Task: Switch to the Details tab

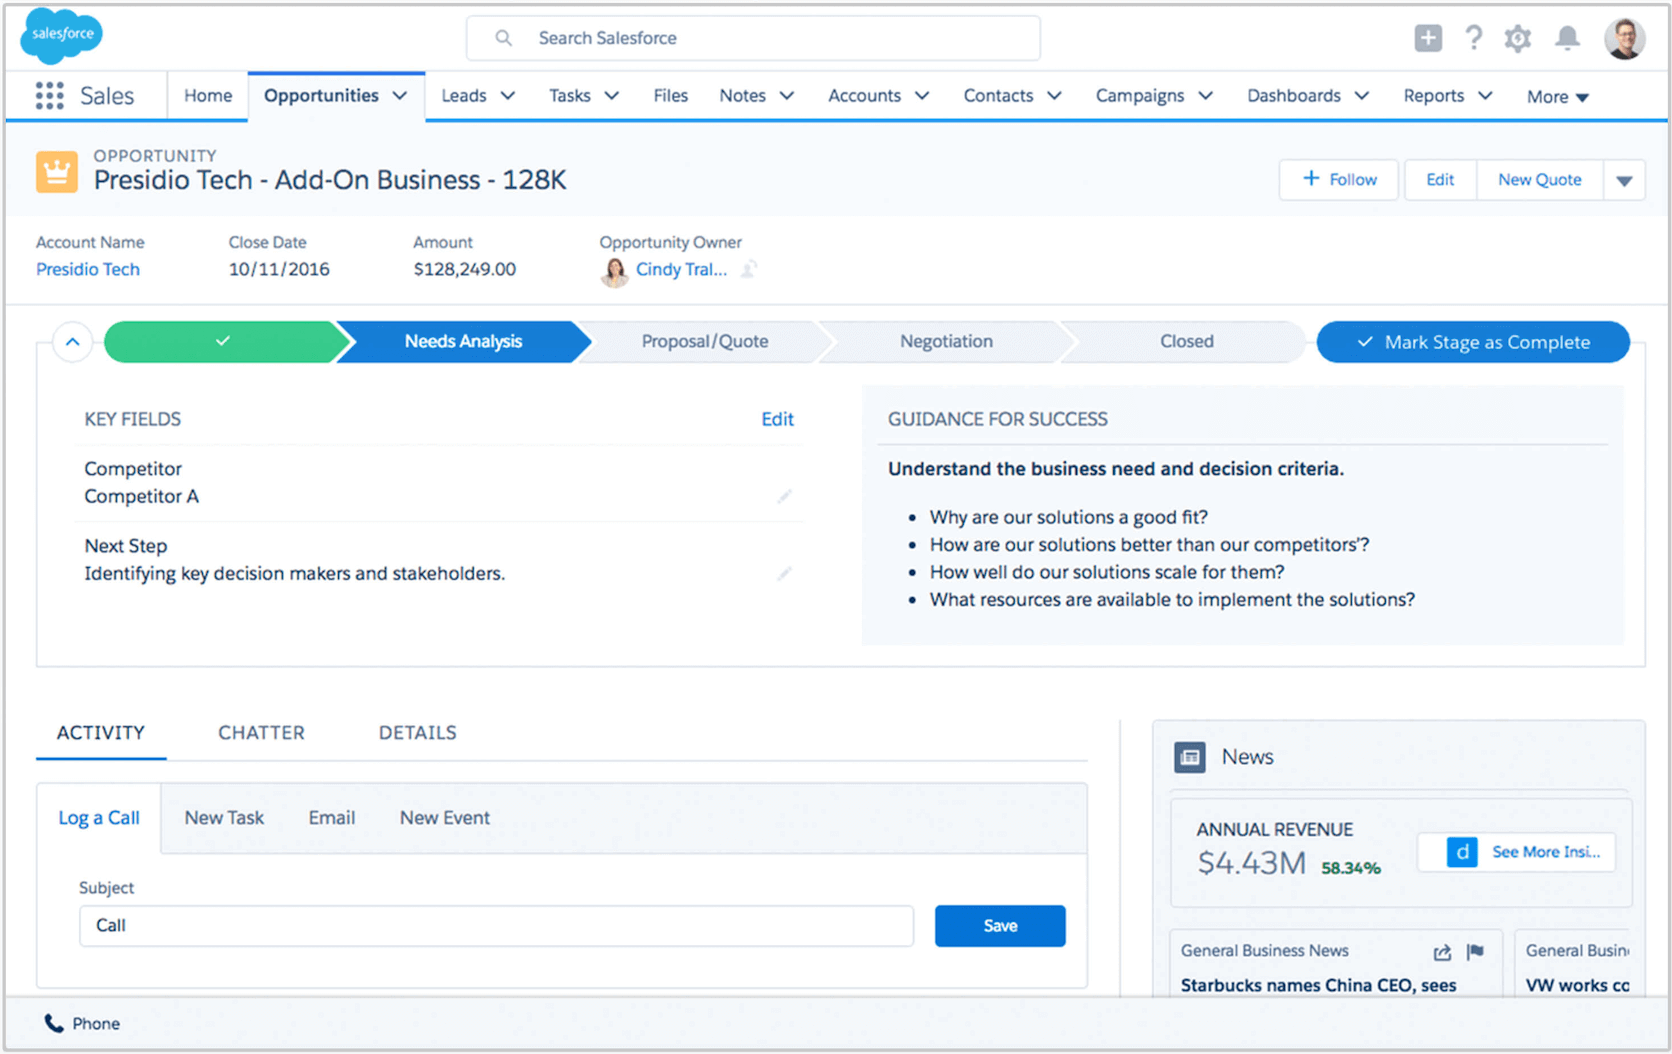Action: pos(417,732)
